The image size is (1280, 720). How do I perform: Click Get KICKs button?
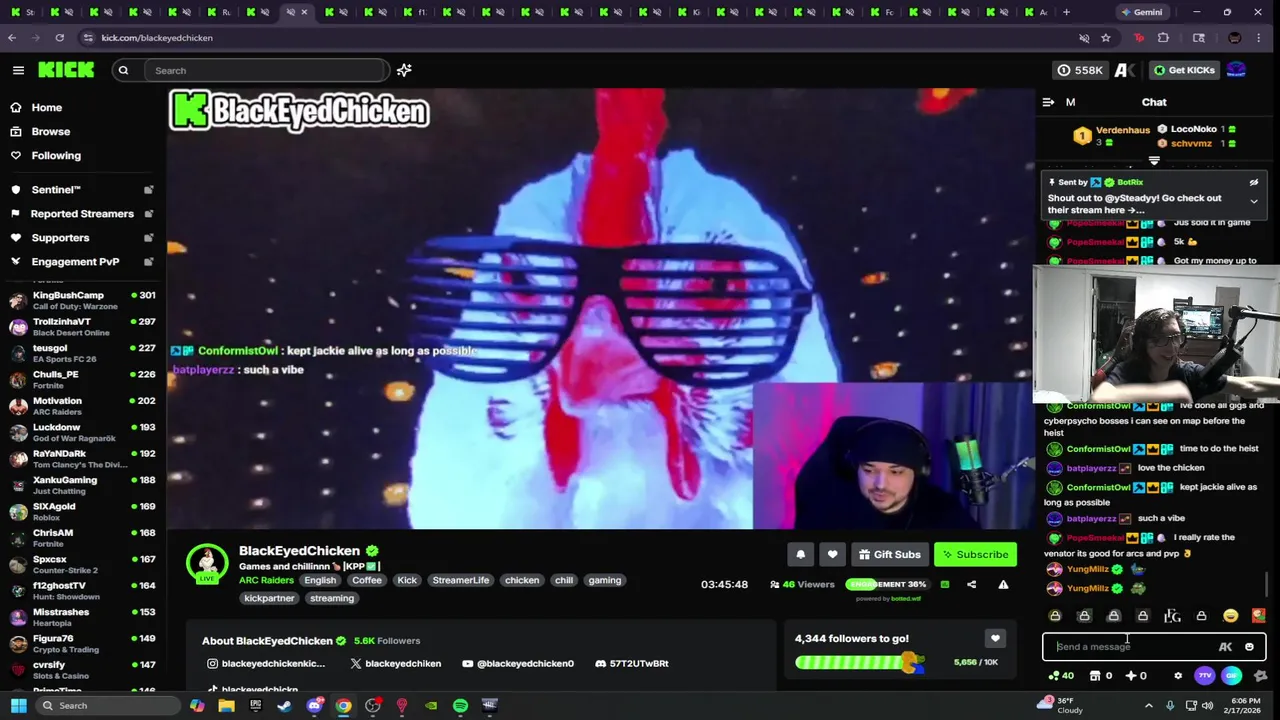(x=1184, y=70)
